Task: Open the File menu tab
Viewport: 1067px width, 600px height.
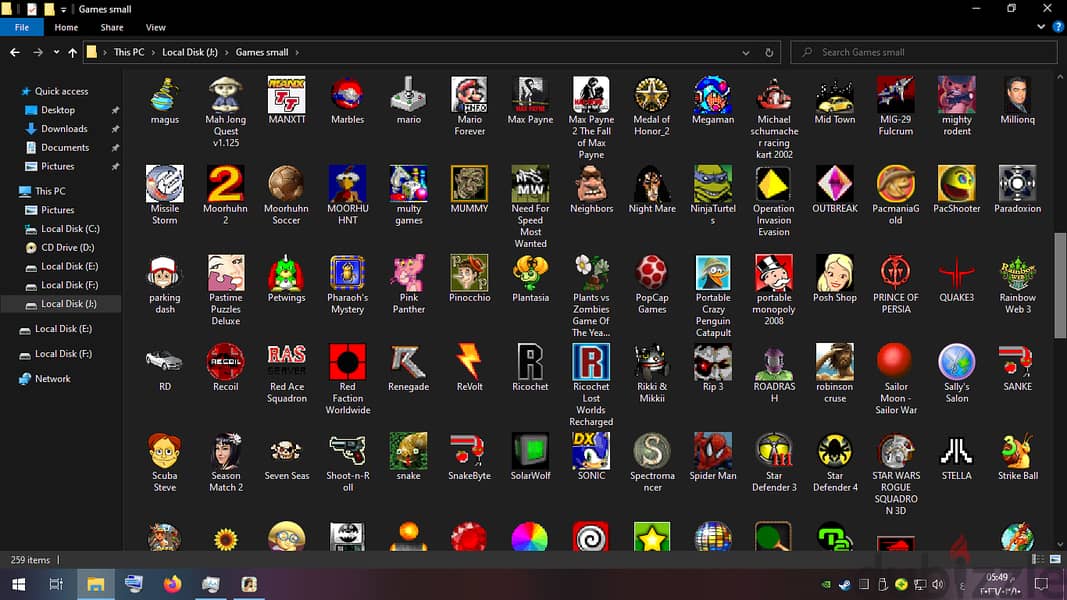Action: [22, 27]
